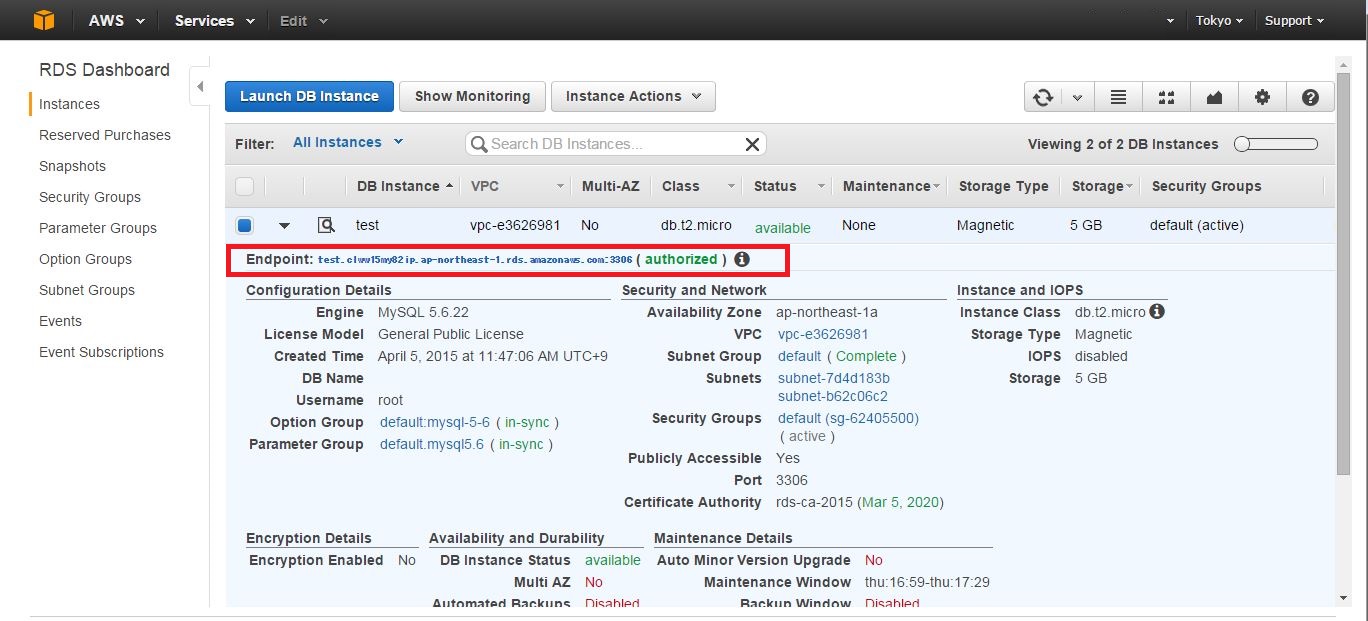Open the default subnet group link
The image size is (1368, 621).
coord(799,356)
